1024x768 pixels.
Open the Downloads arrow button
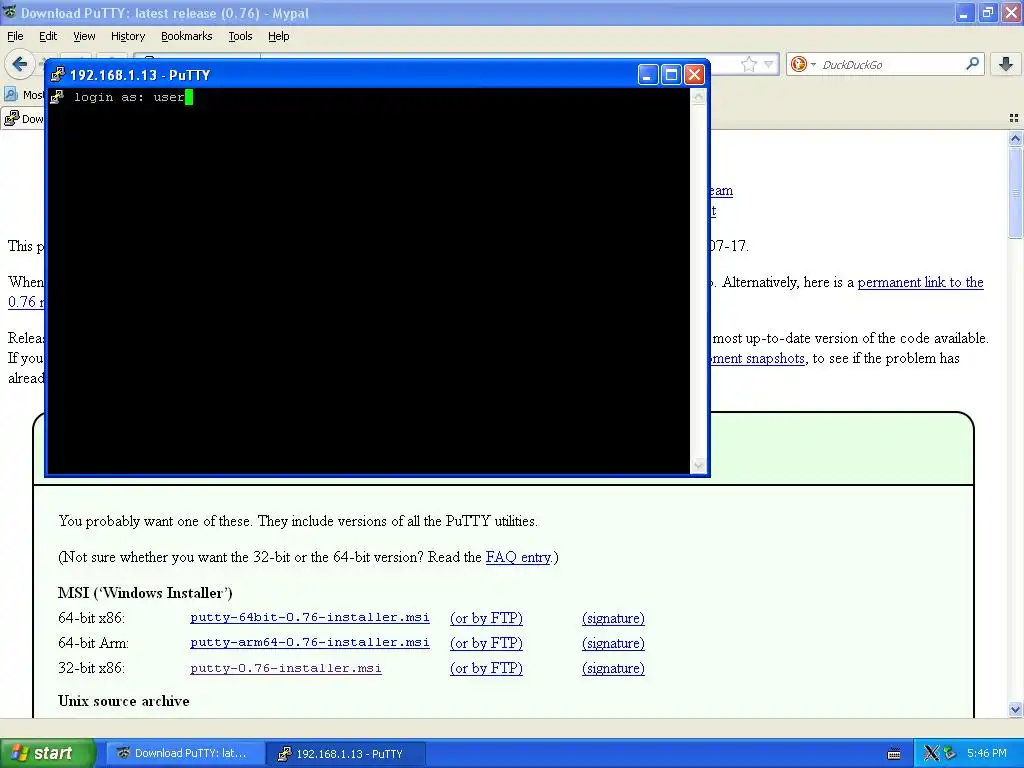(x=1006, y=63)
